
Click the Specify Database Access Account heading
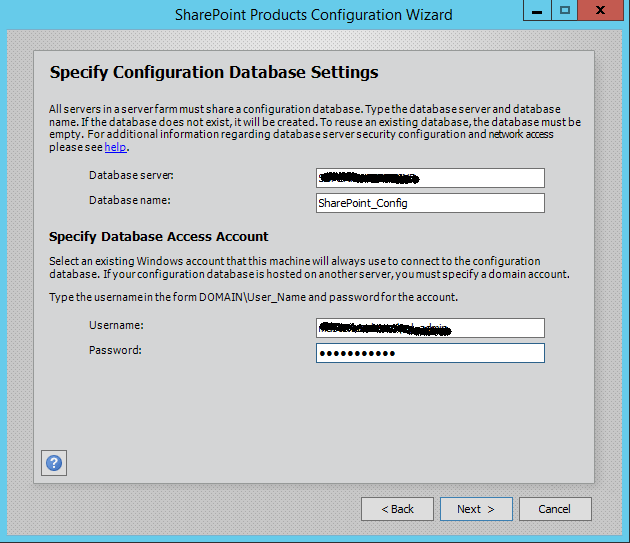pos(158,237)
